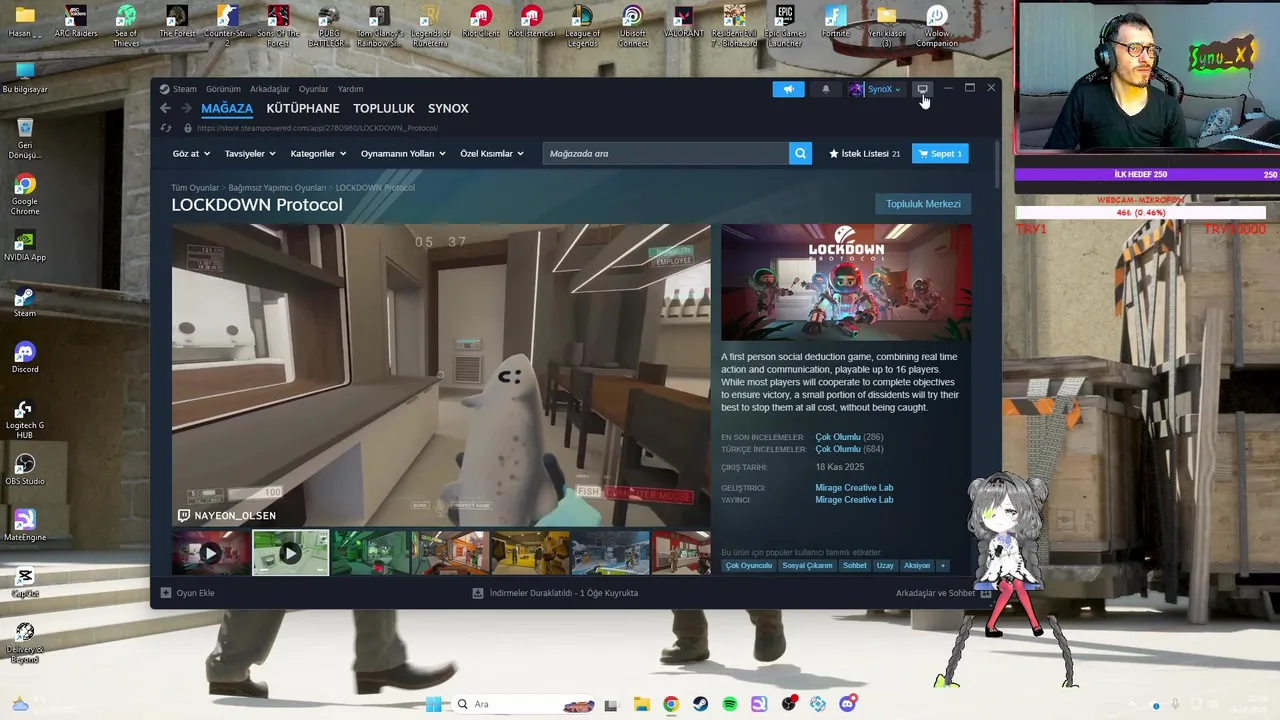Click the LOCKDOWN Protocol capsule image

[846, 283]
